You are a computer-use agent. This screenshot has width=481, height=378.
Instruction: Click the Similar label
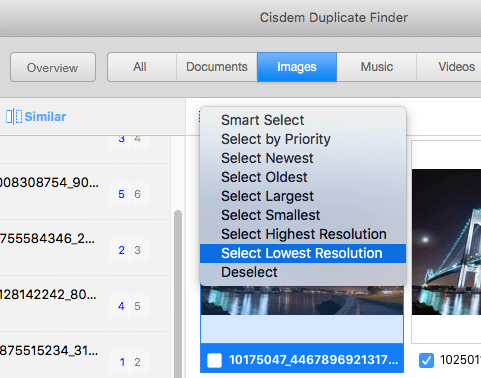tap(45, 117)
